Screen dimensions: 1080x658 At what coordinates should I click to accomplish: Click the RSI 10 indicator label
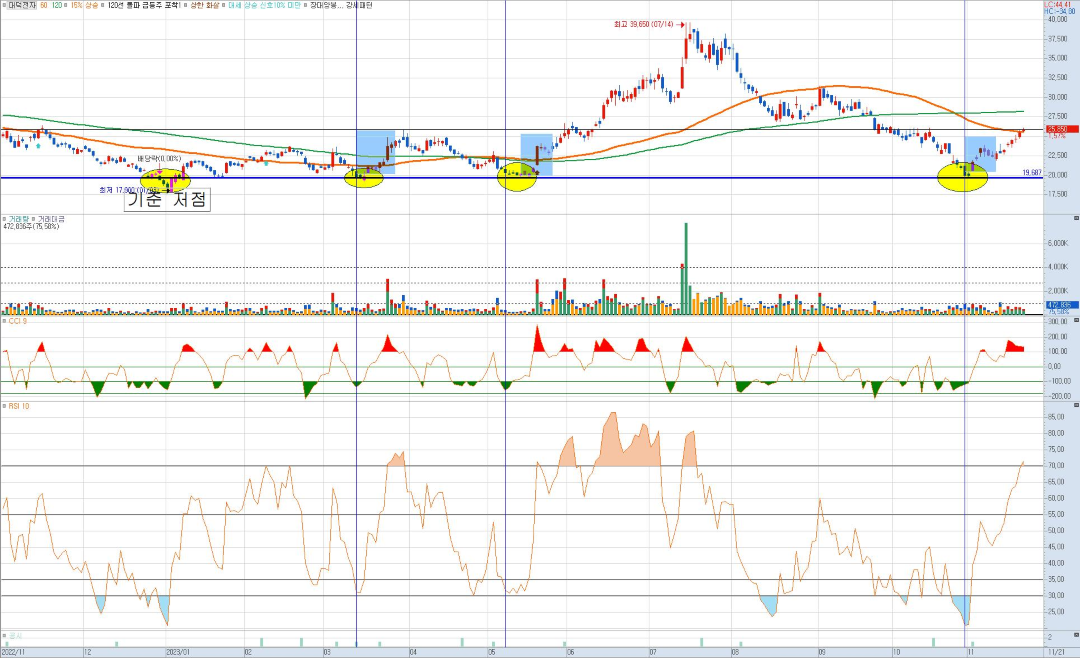click(x=17, y=407)
